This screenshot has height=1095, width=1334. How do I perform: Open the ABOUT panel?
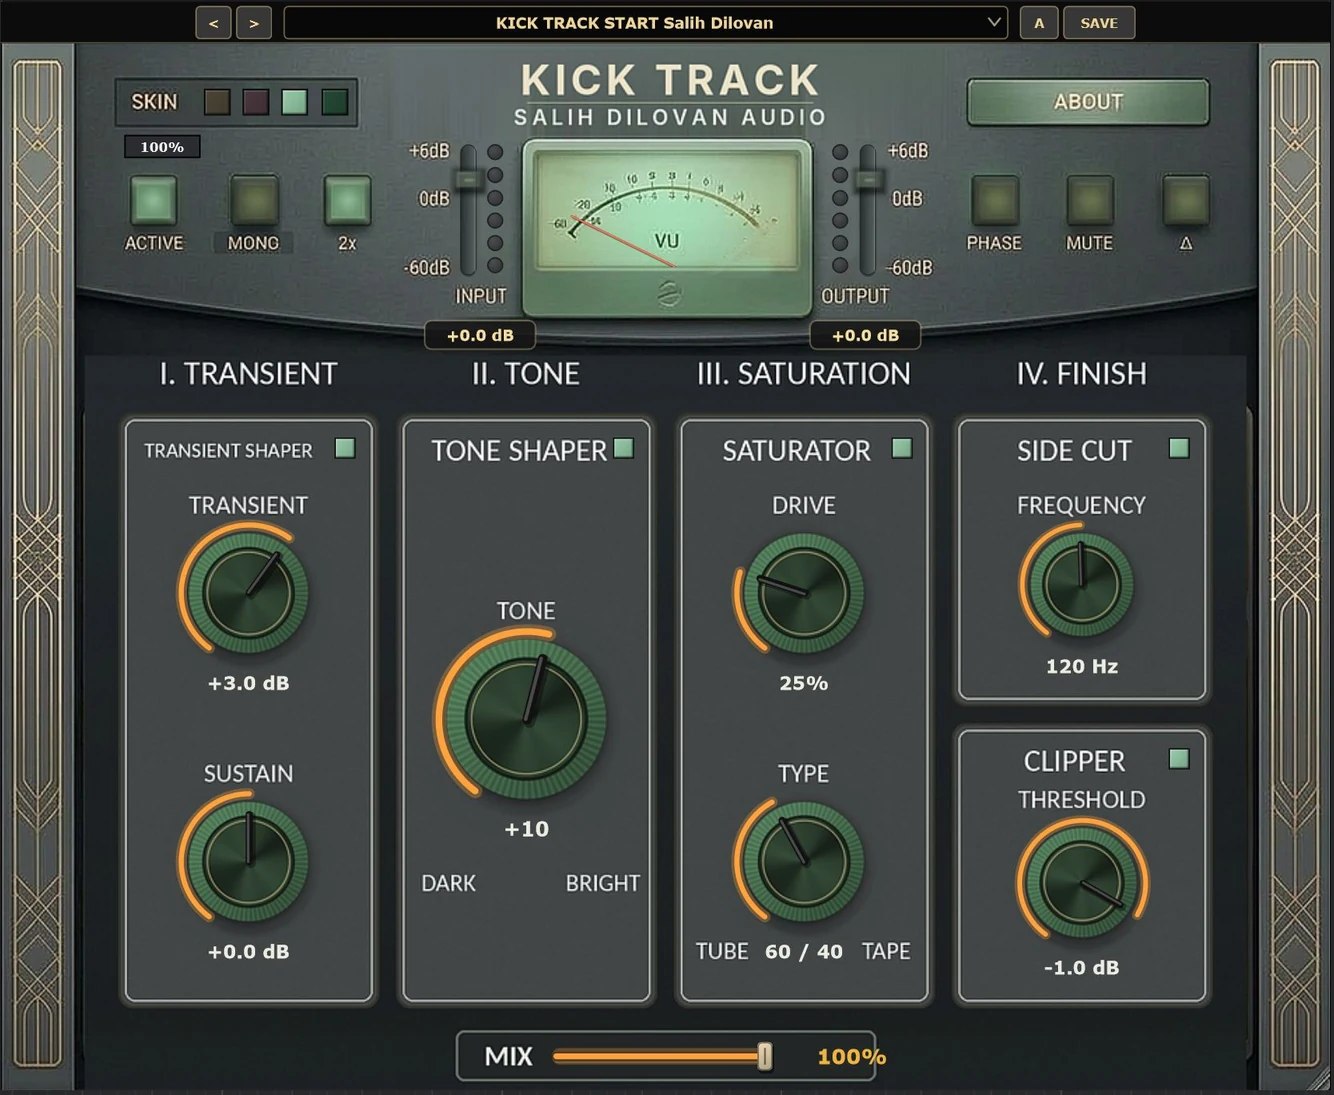pos(1088,102)
